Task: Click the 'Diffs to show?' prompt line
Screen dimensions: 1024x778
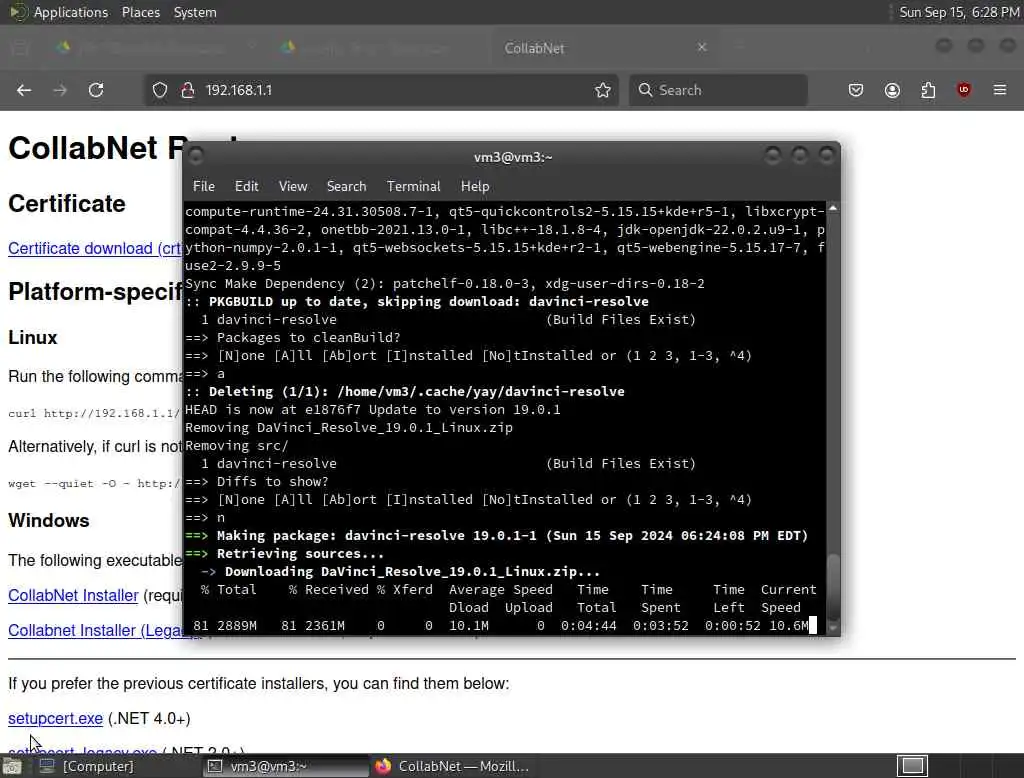Action: click(x=257, y=481)
